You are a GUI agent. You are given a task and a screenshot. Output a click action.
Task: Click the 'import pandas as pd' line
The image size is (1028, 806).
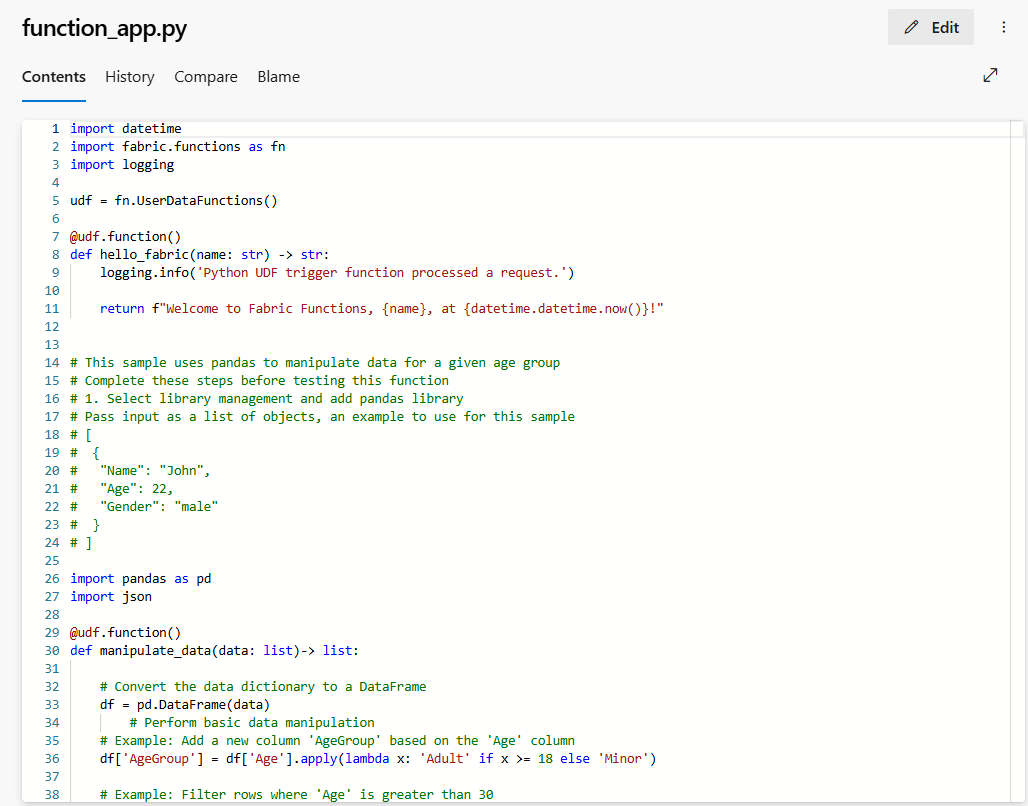(x=140, y=578)
